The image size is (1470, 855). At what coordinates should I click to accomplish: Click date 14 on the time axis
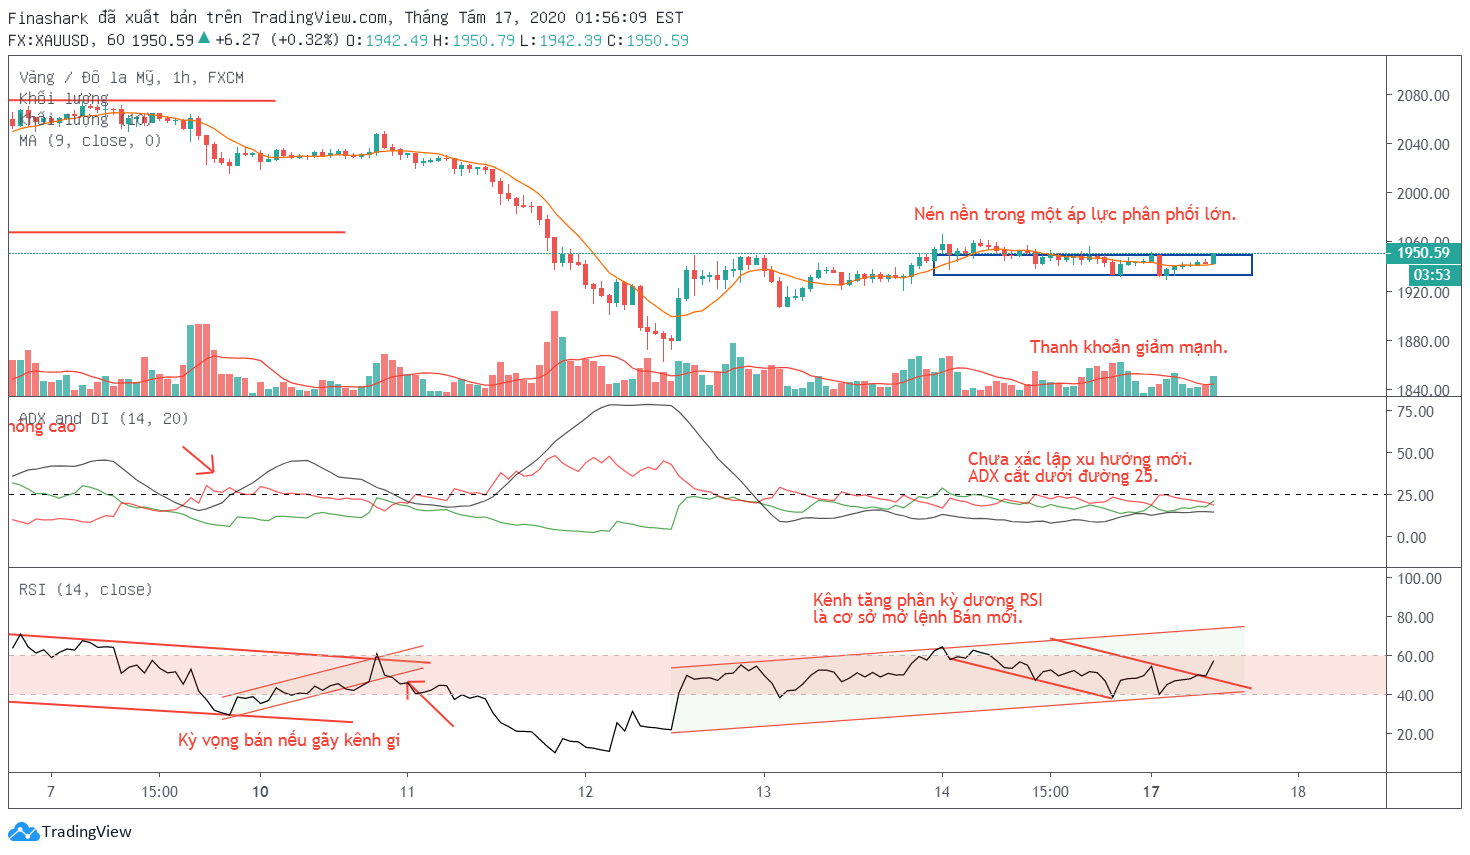942,791
